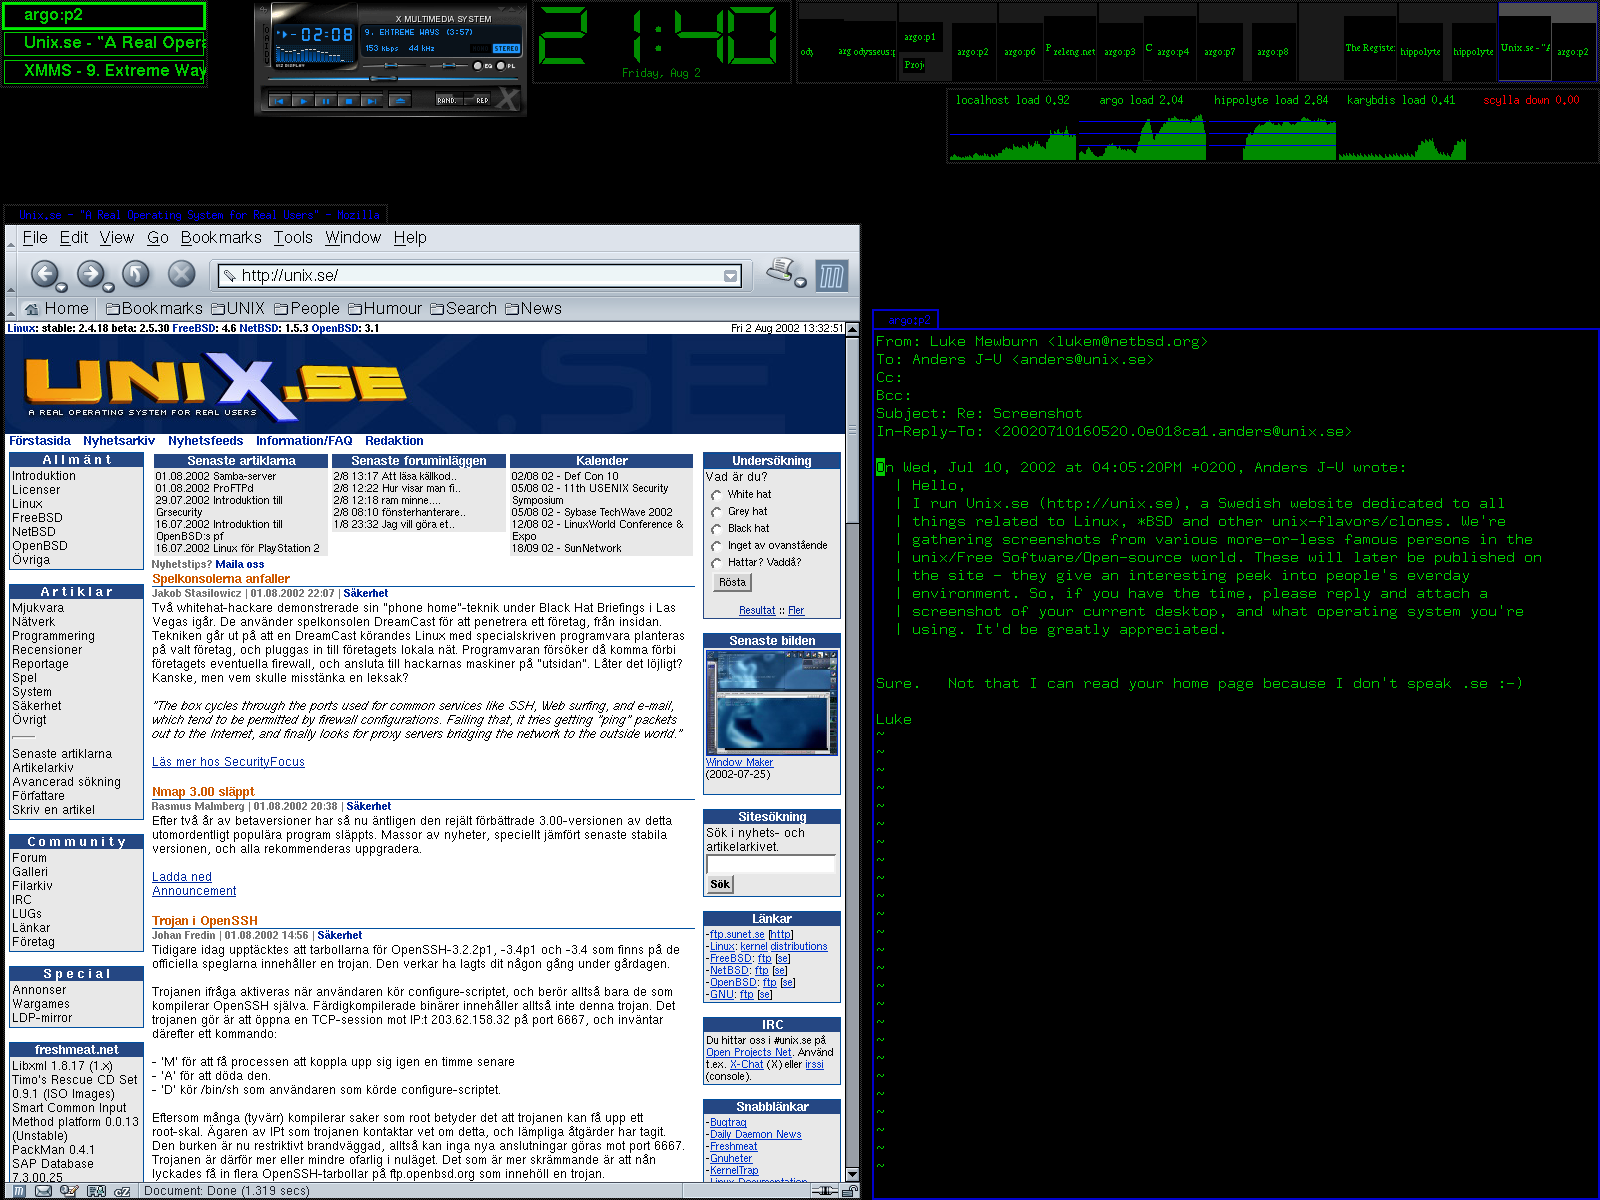Open Navigator component in status bar
Image resolution: width=1600 pixels, height=1200 pixels.
19,1191
